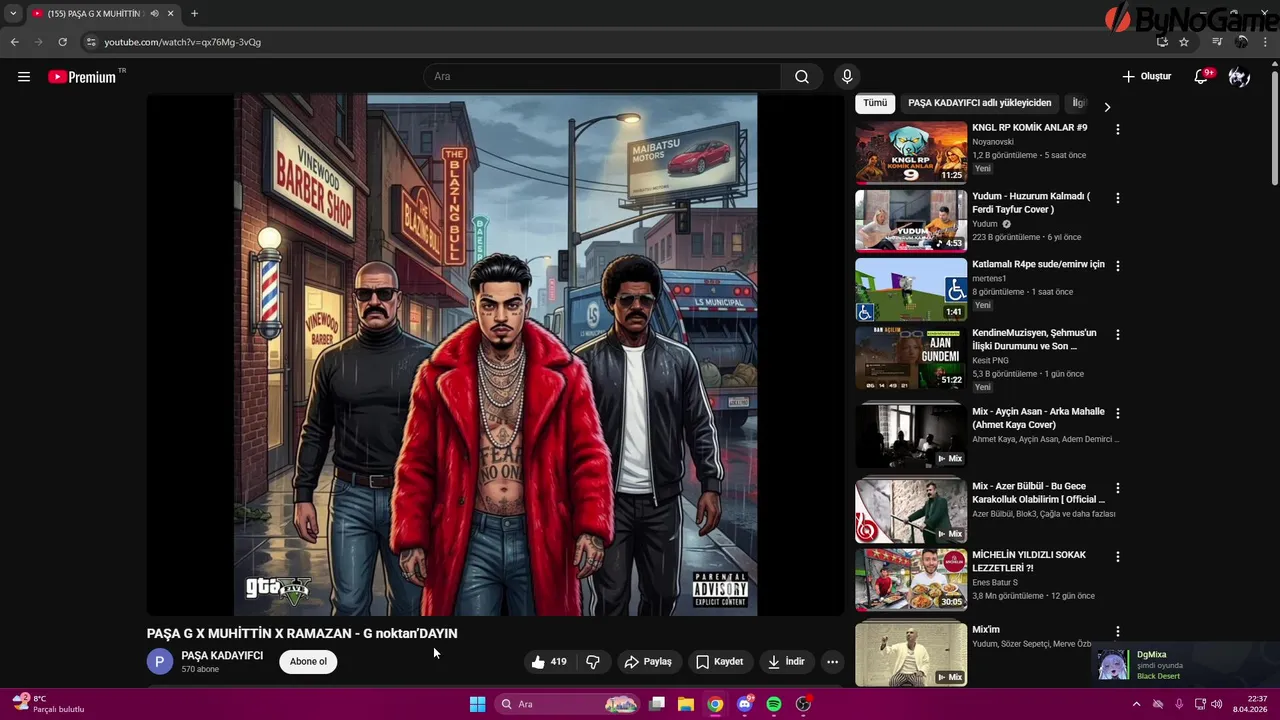This screenshot has height=720, width=1280.
Task: Mute tab via speaker icon on tab
Action: coord(154,14)
